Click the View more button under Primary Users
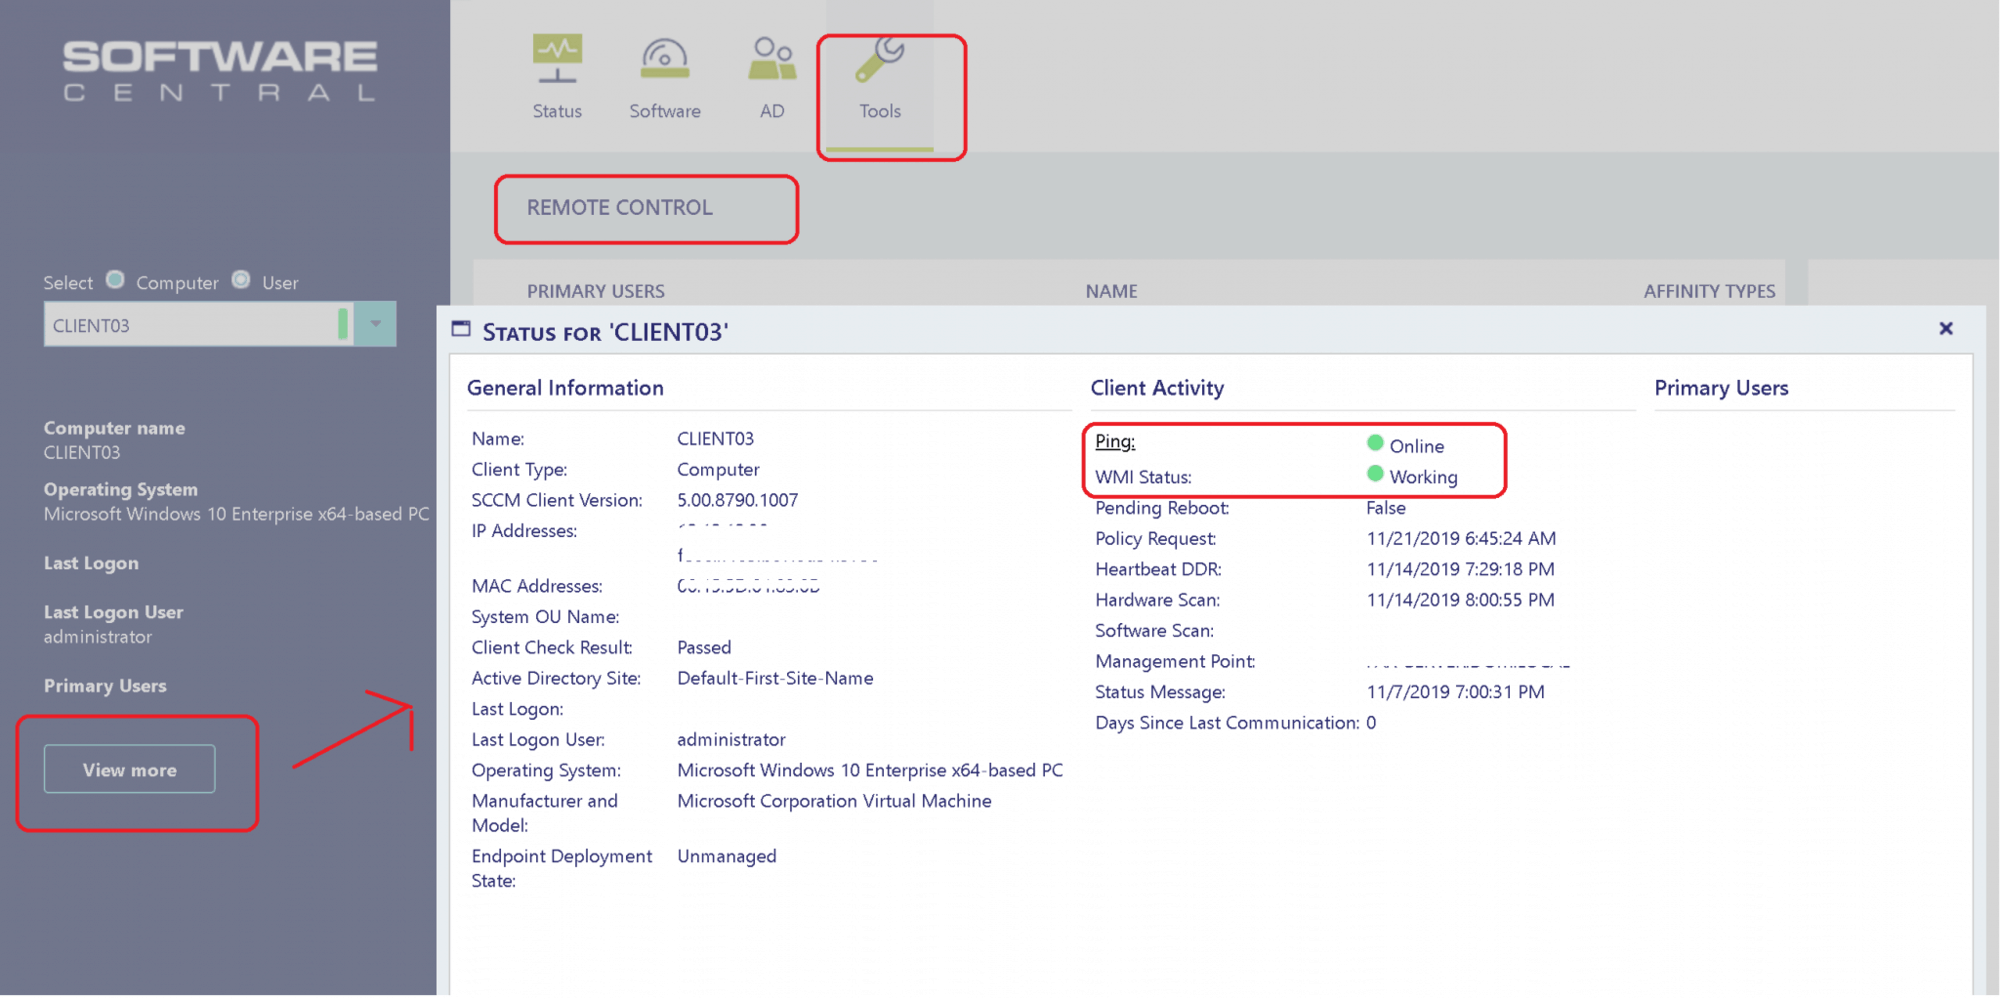The image size is (2000, 999). pyautogui.click(x=129, y=769)
